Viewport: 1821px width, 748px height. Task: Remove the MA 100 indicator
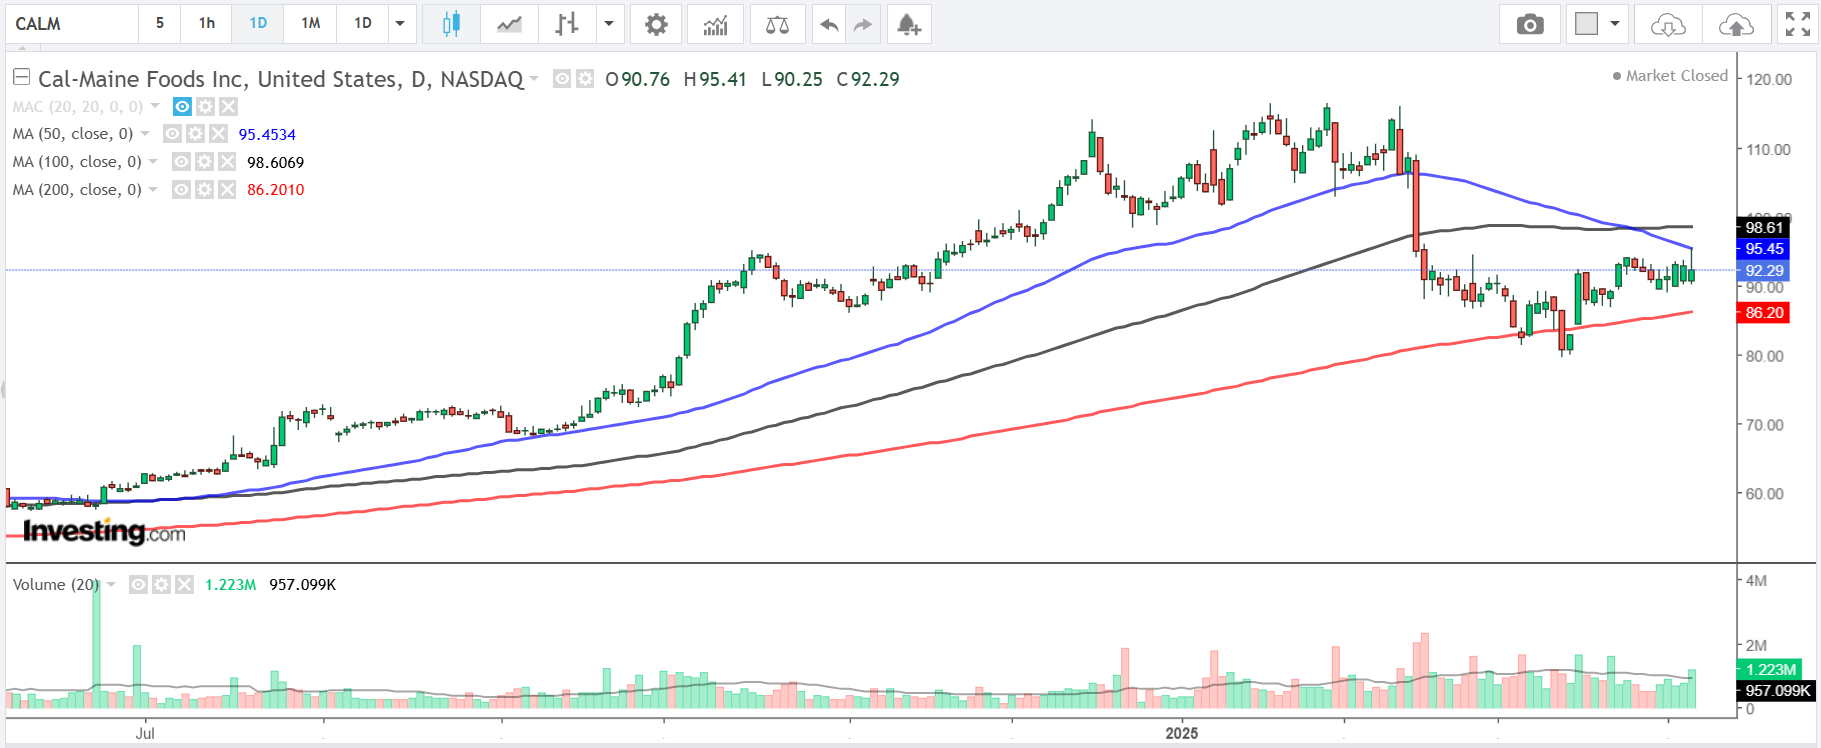tap(227, 162)
